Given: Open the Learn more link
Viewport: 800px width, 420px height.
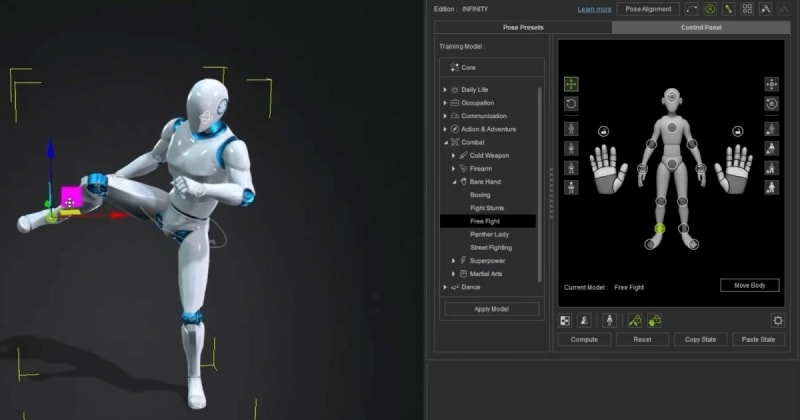Looking at the screenshot, I should 594,9.
